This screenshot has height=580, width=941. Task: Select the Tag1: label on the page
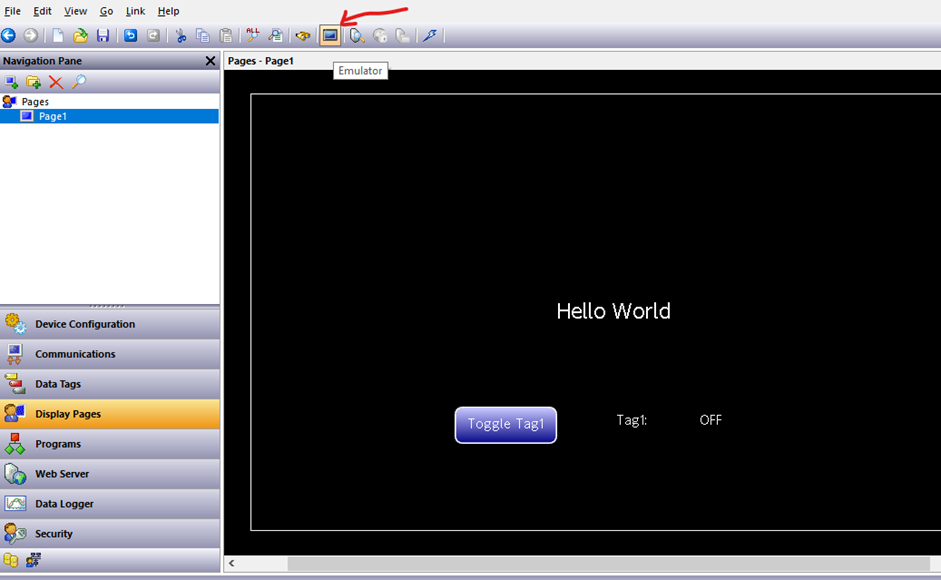click(x=632, y=420)
